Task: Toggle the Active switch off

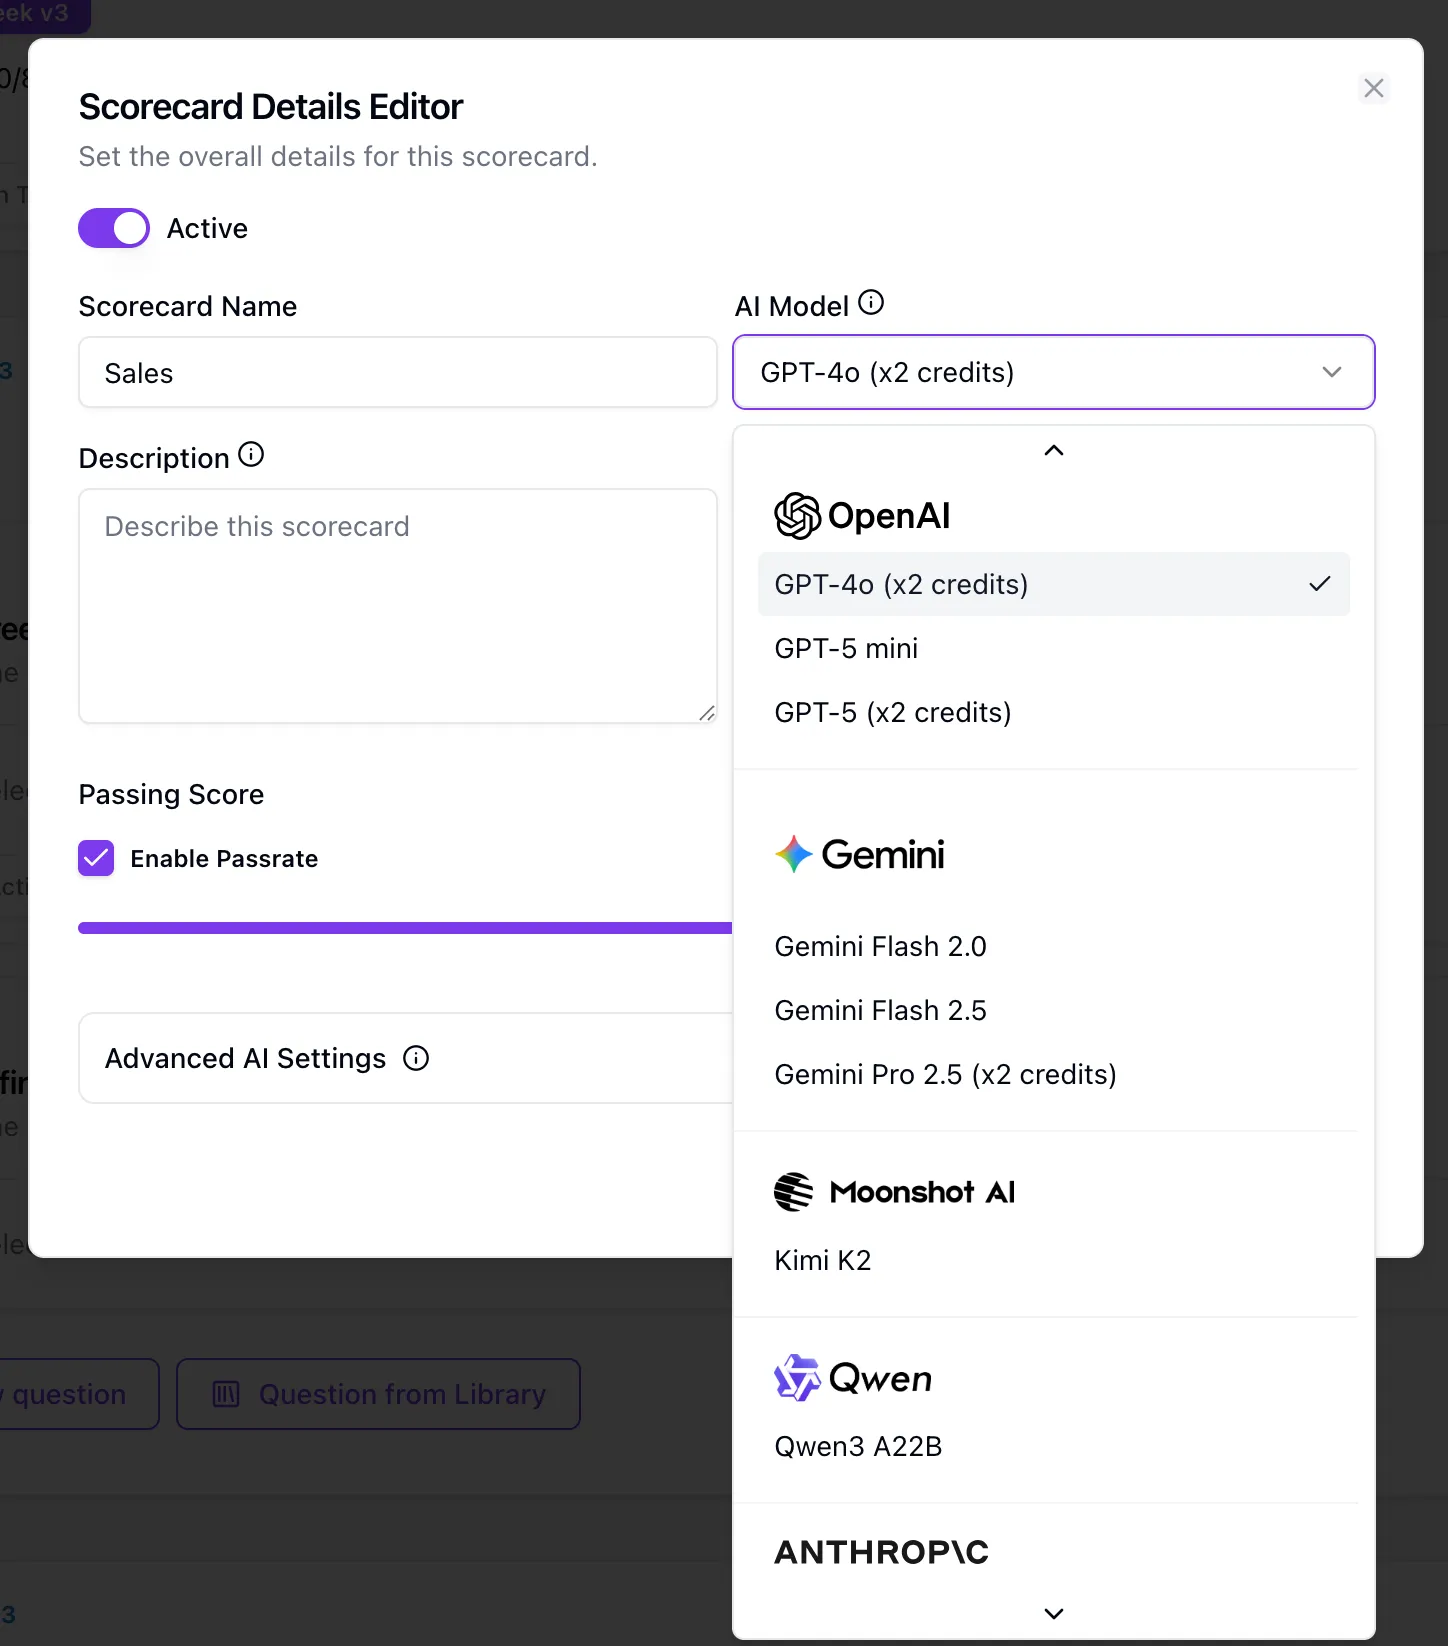Action: tap(114, 228)
